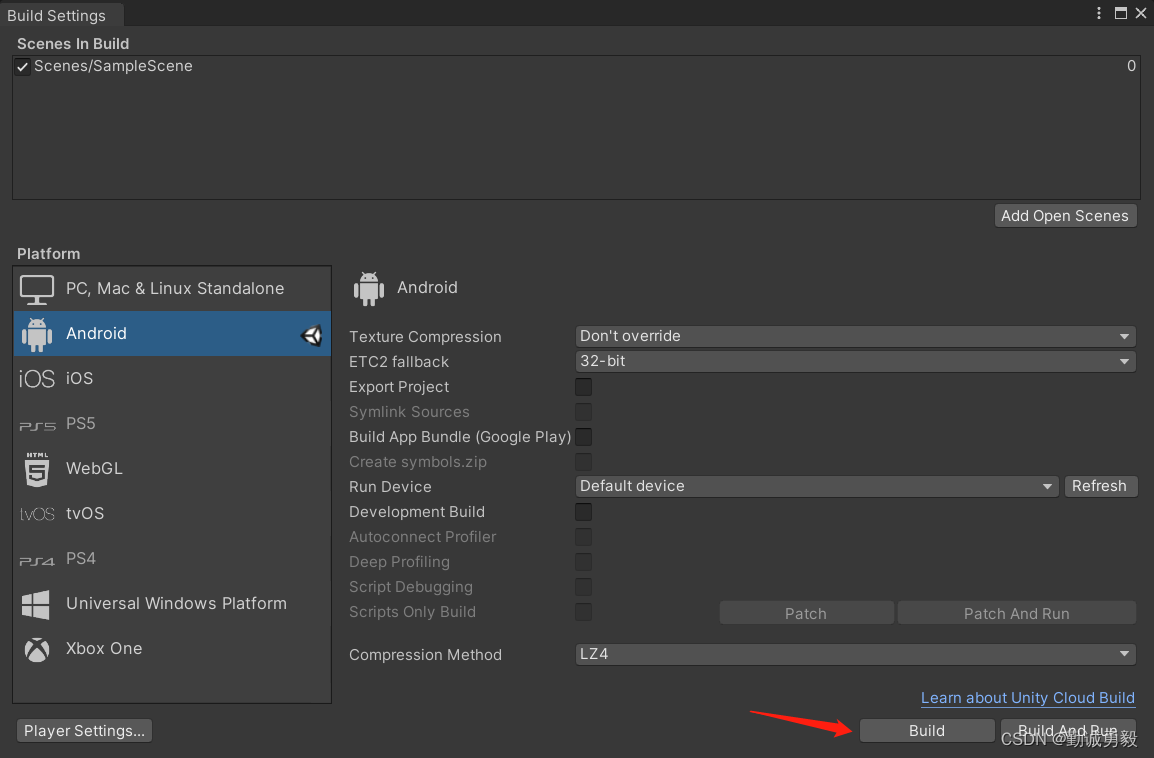Click the Run Device label
Image resolution: width=1154 pixels, height=758 pixels.
[390, 487]
